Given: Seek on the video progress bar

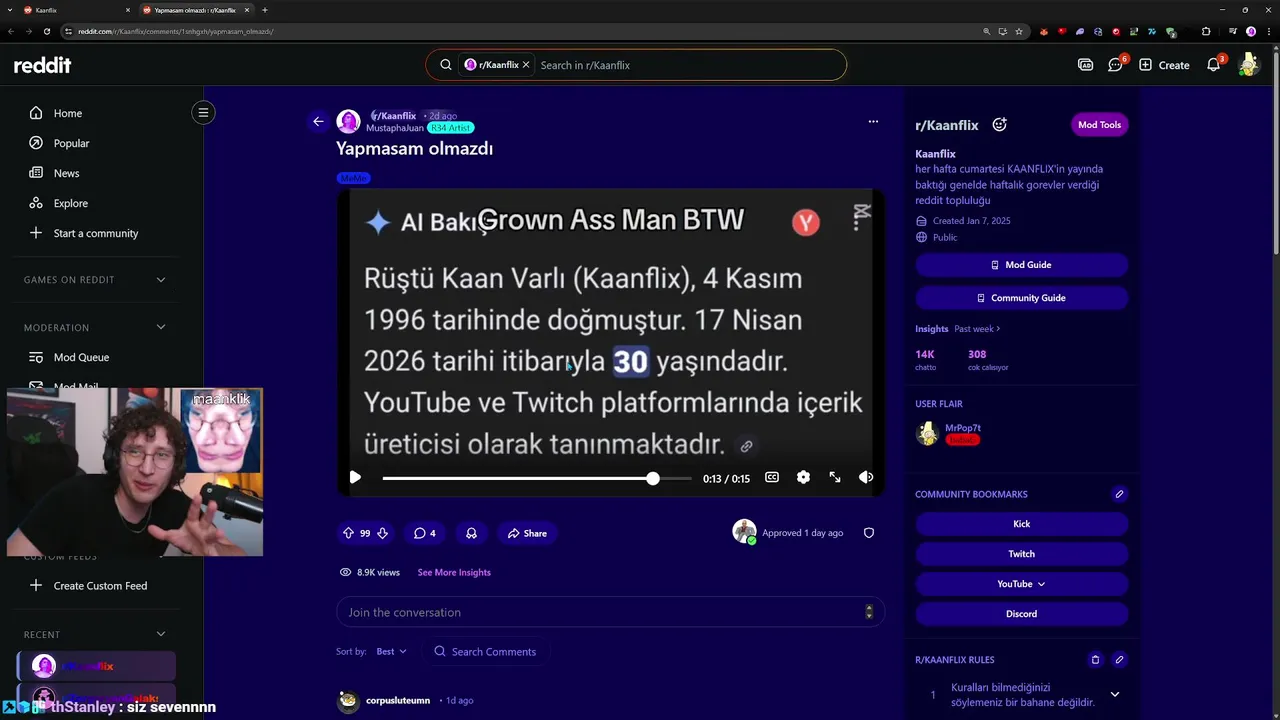Looking at the screenshot, I should [x=536, y=478].
